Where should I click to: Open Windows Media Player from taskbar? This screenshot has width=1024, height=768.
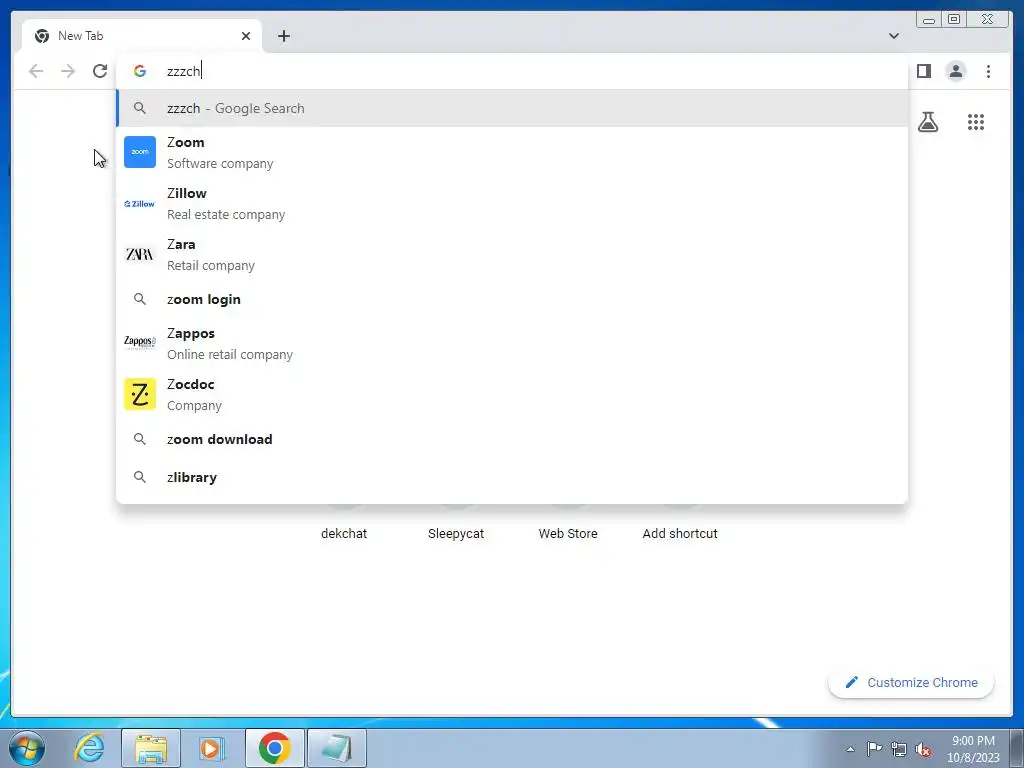(x=212, y=748)
